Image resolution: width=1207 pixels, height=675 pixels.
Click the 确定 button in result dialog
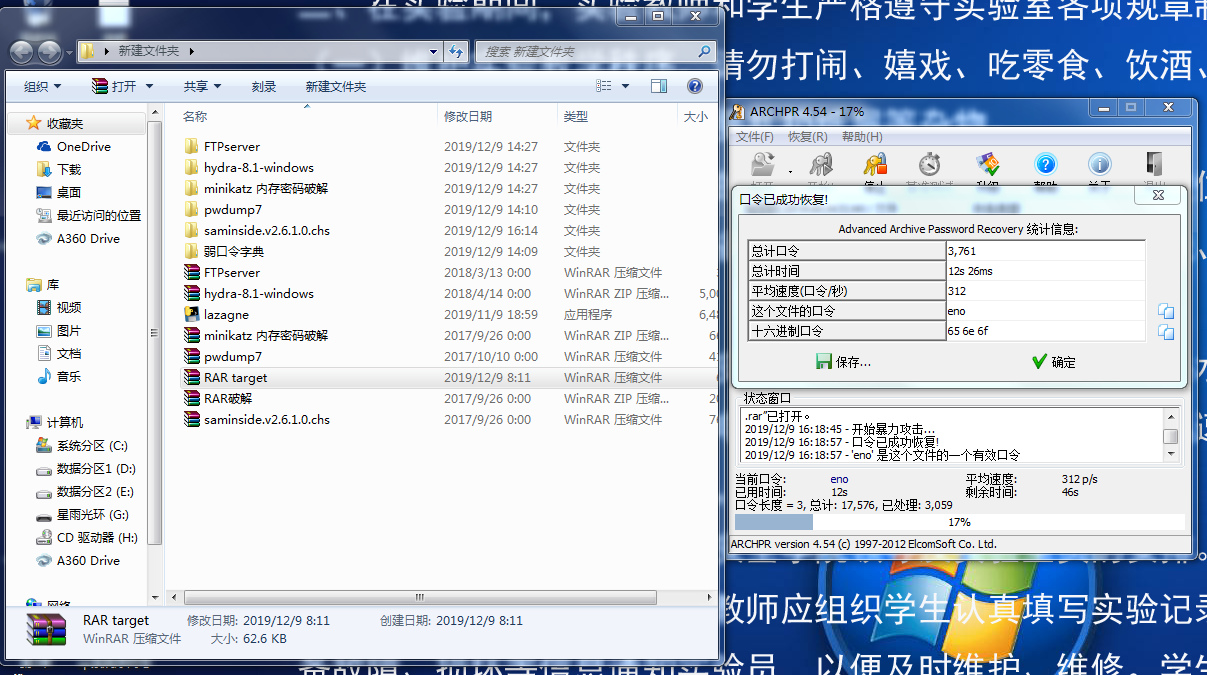tap(1054, 362)
